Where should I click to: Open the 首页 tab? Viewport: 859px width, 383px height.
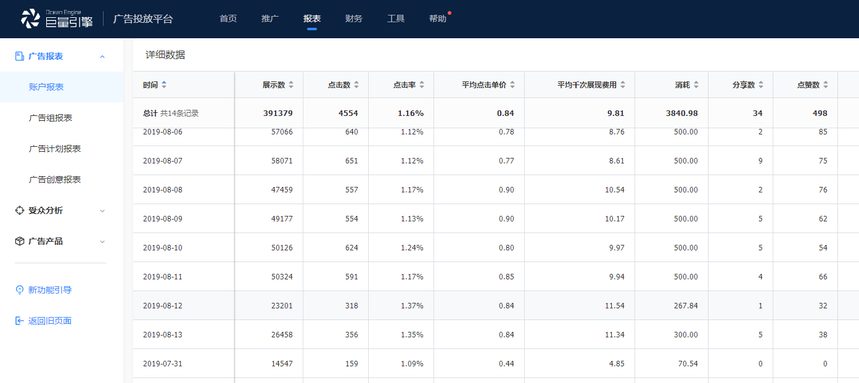[x=228, y=19]
